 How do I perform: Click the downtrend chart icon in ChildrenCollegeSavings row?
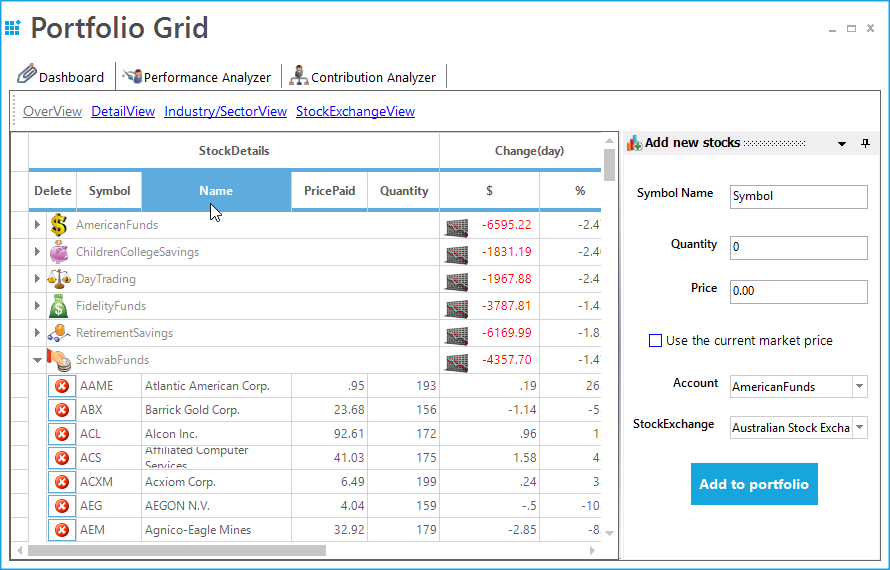pos(457,254)
